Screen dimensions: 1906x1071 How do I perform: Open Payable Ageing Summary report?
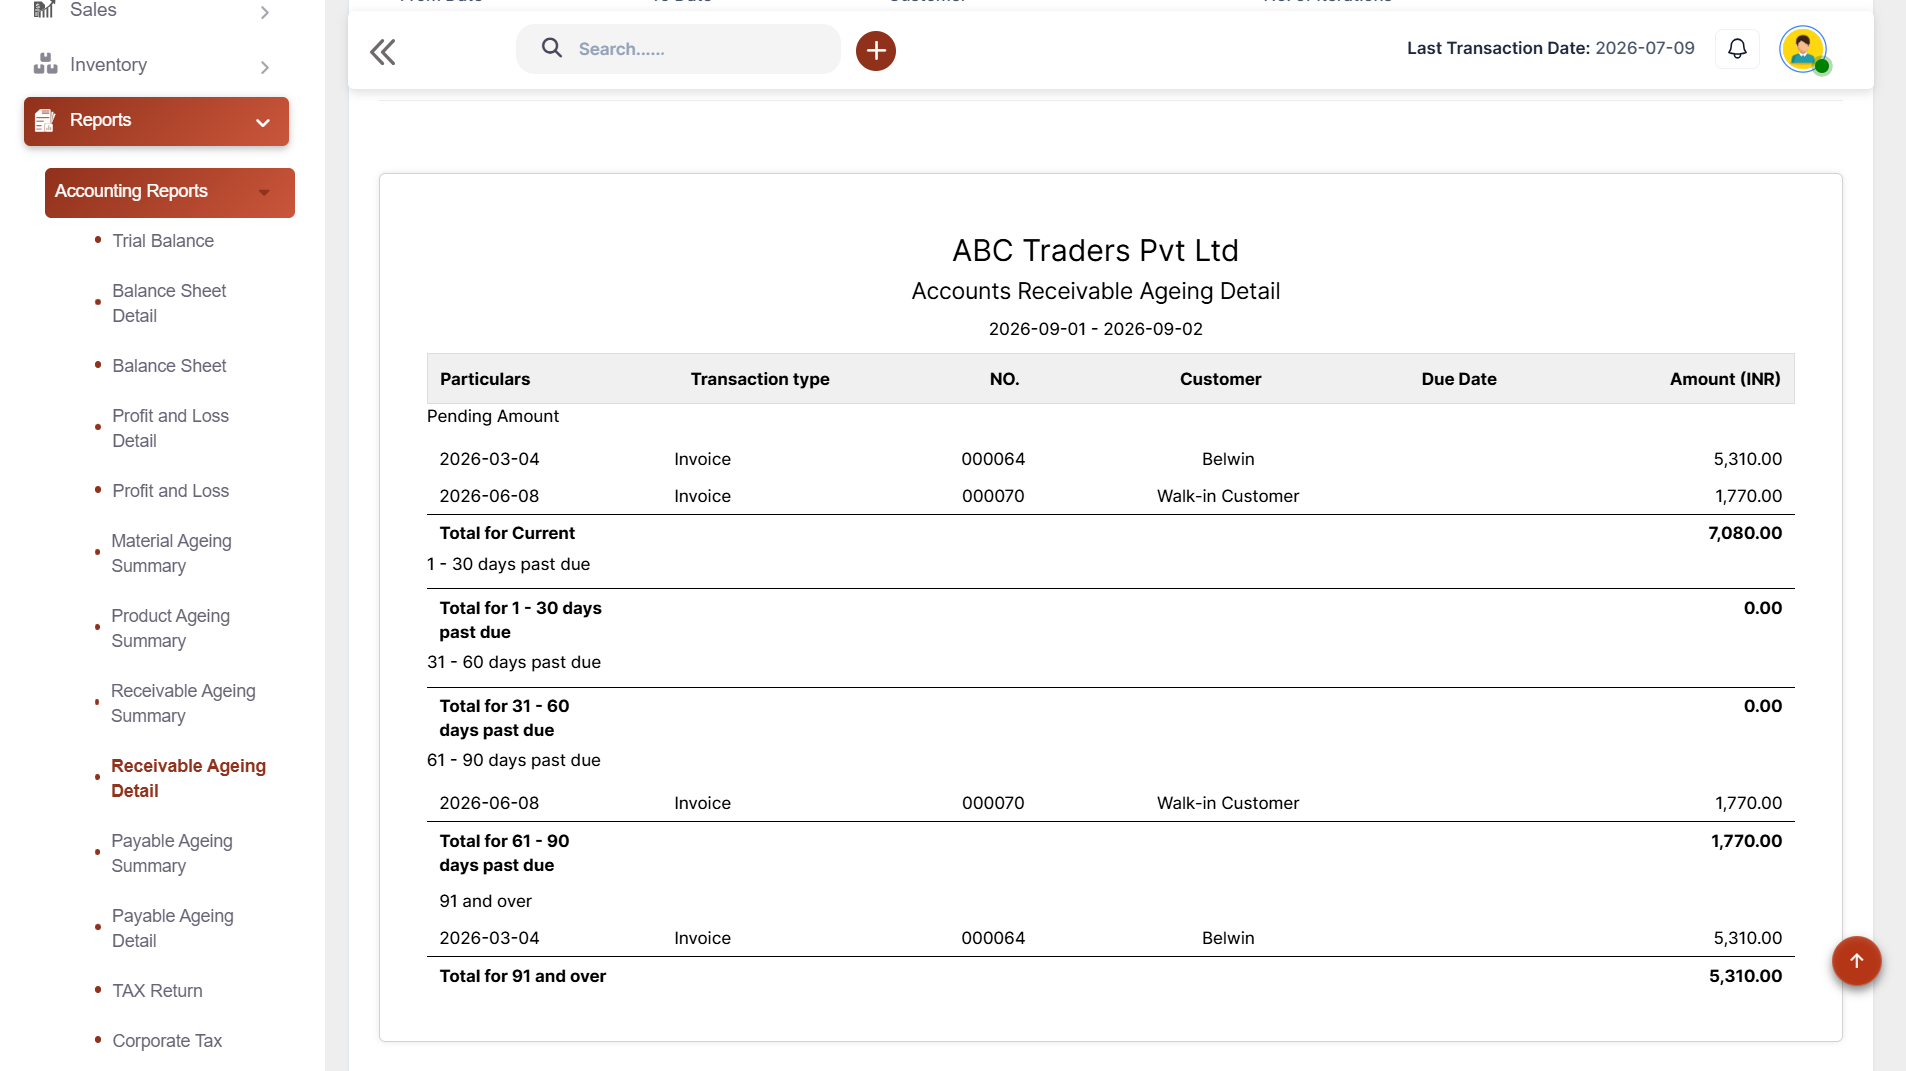coord(171,853)
